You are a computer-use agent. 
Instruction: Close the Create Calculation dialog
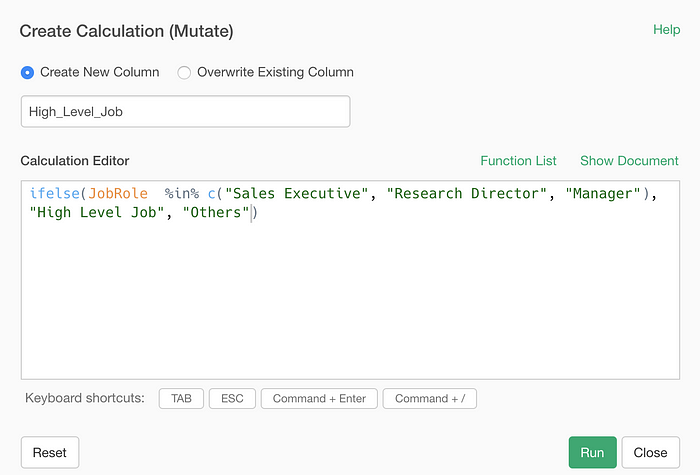650,452
